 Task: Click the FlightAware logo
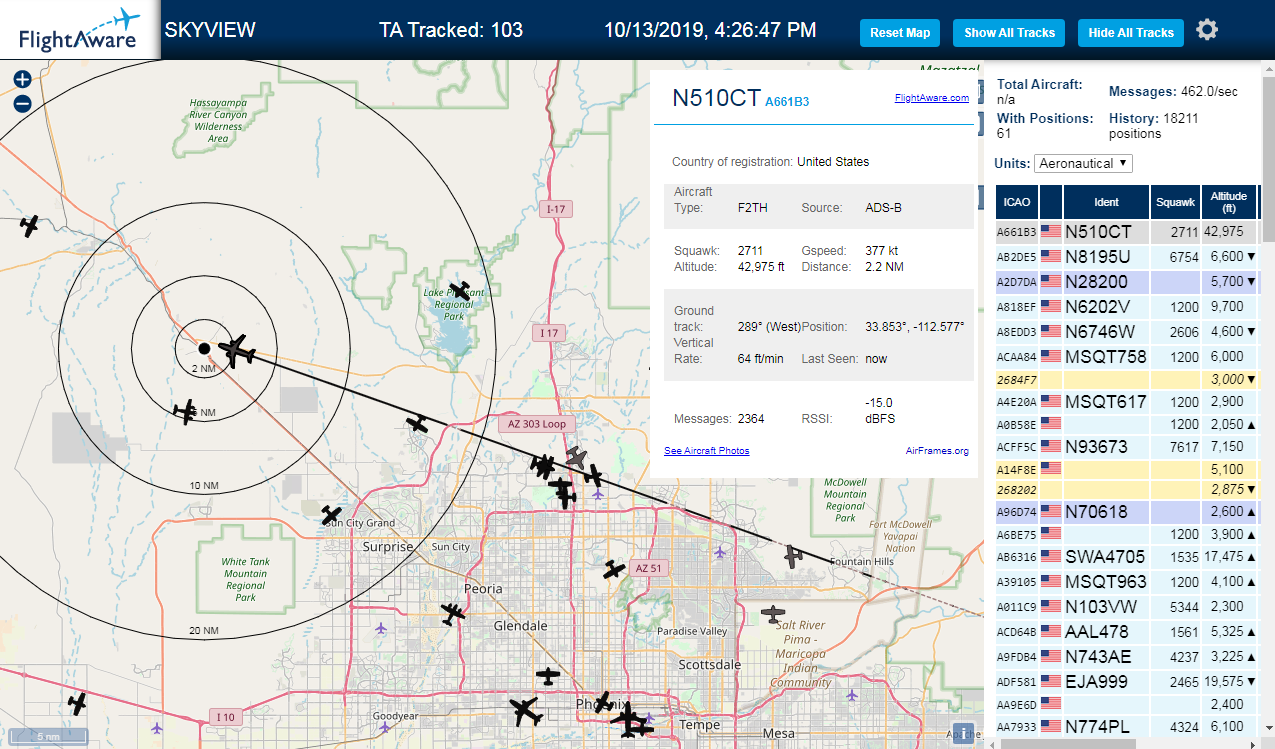click(79, 30)
